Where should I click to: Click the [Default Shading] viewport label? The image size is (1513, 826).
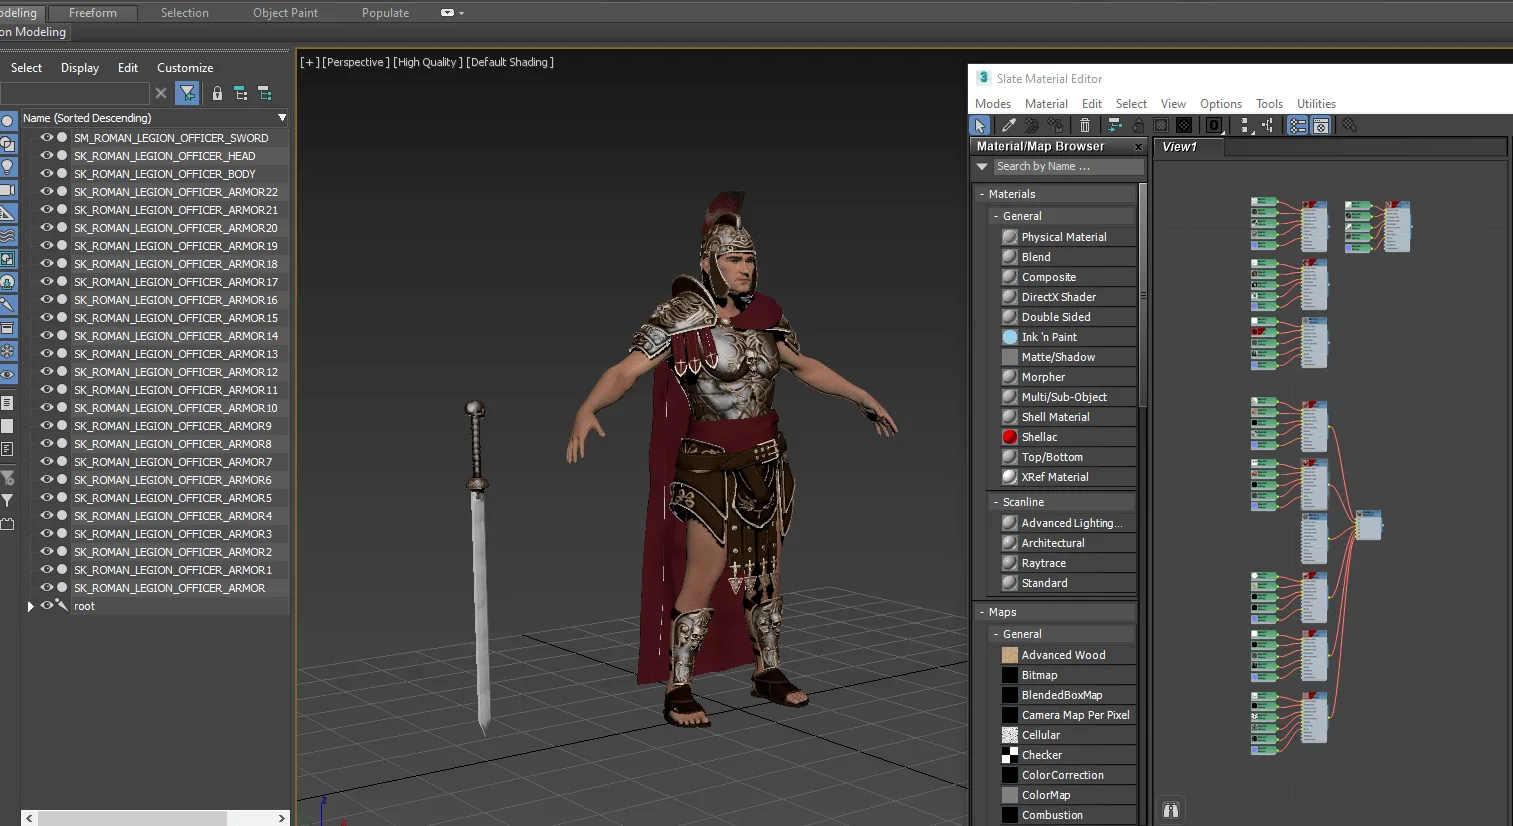(x=510, y=62)
